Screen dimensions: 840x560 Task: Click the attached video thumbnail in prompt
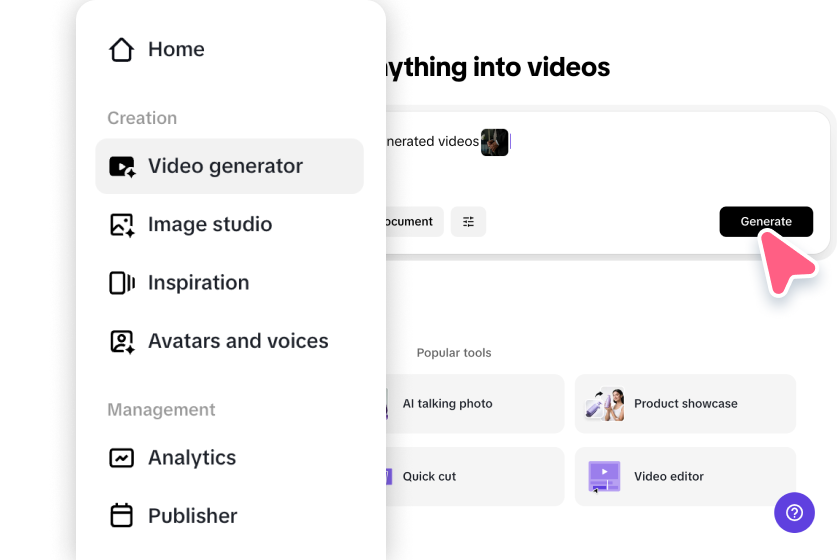pyautogui.click(x=494, y=142)
